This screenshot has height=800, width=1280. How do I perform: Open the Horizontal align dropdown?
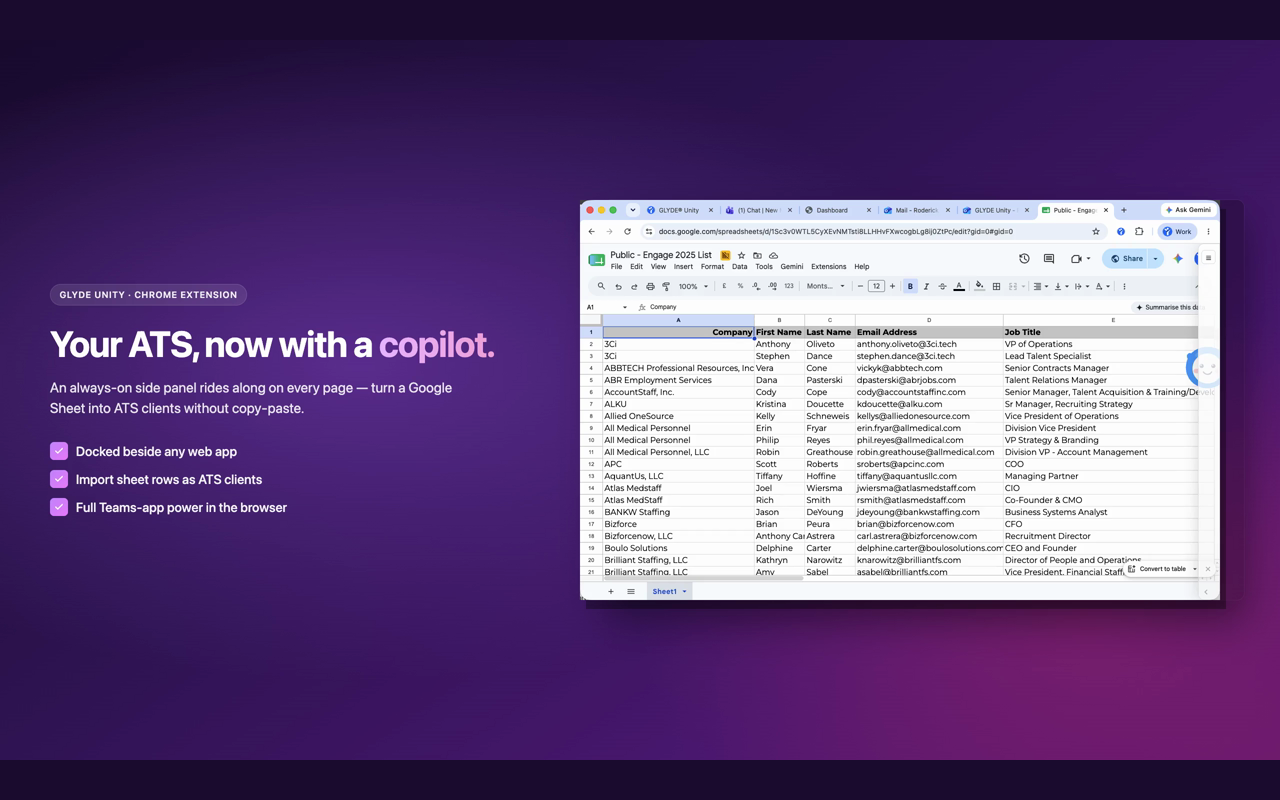tap(1040, 286)
